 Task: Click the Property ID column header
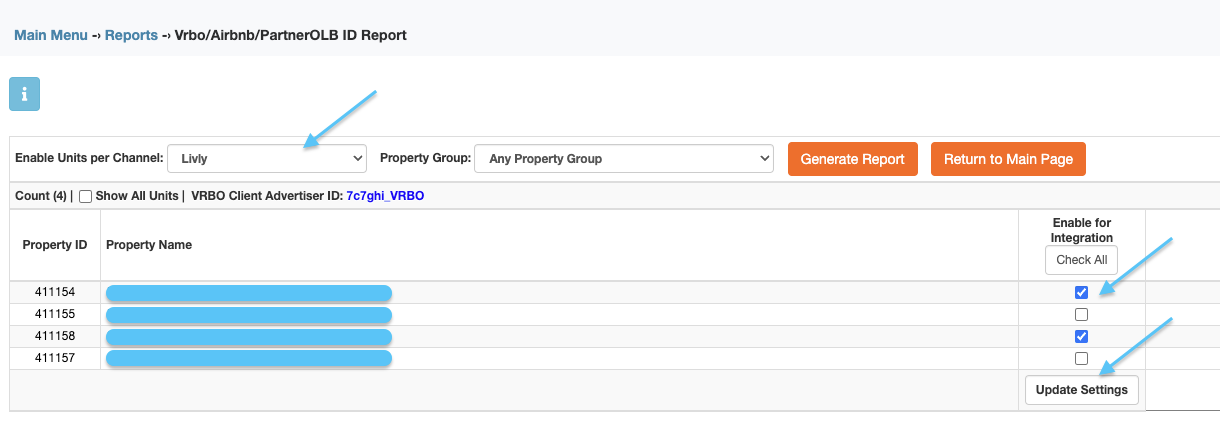[x=55, y=245]
